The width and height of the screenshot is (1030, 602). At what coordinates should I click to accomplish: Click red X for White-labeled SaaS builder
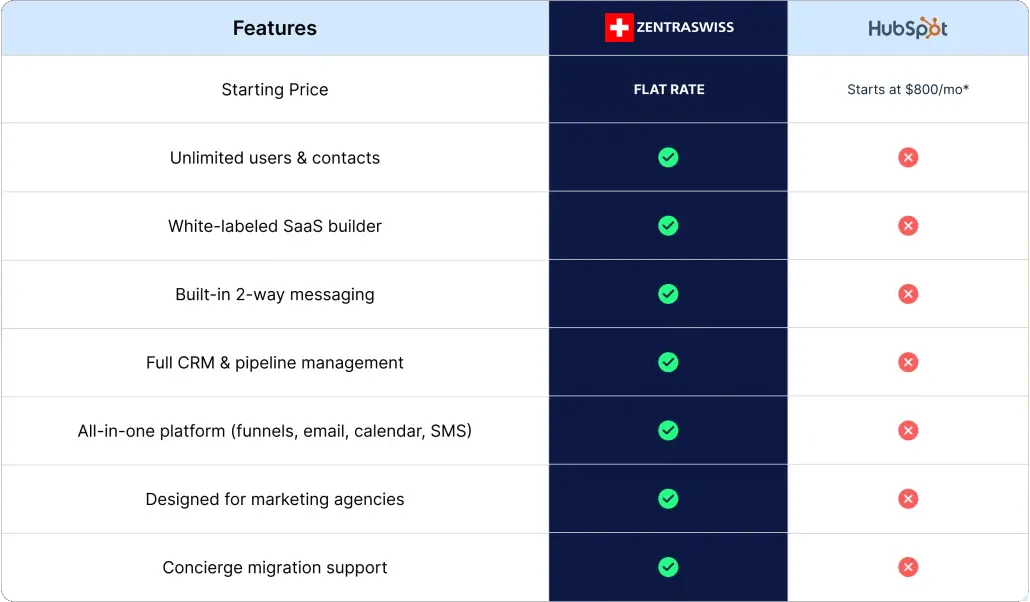(x=908, y=226)
